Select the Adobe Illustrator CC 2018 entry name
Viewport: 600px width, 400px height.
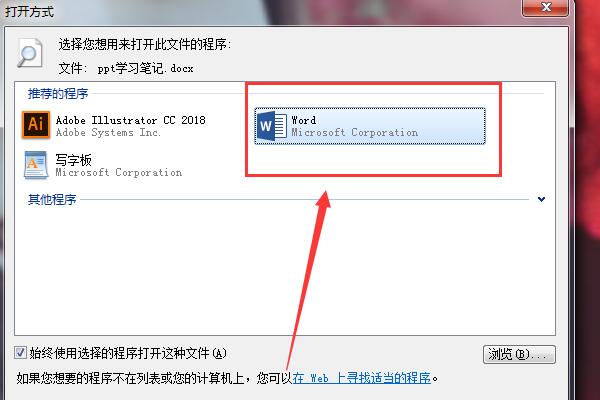[130, 120]
